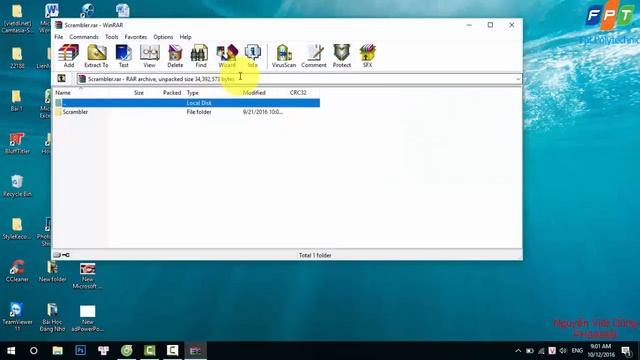The width and height of the screenshot is (640, 360).
Task: Click the TeamViewer 11 desktop icon
Action: (16, 317)
